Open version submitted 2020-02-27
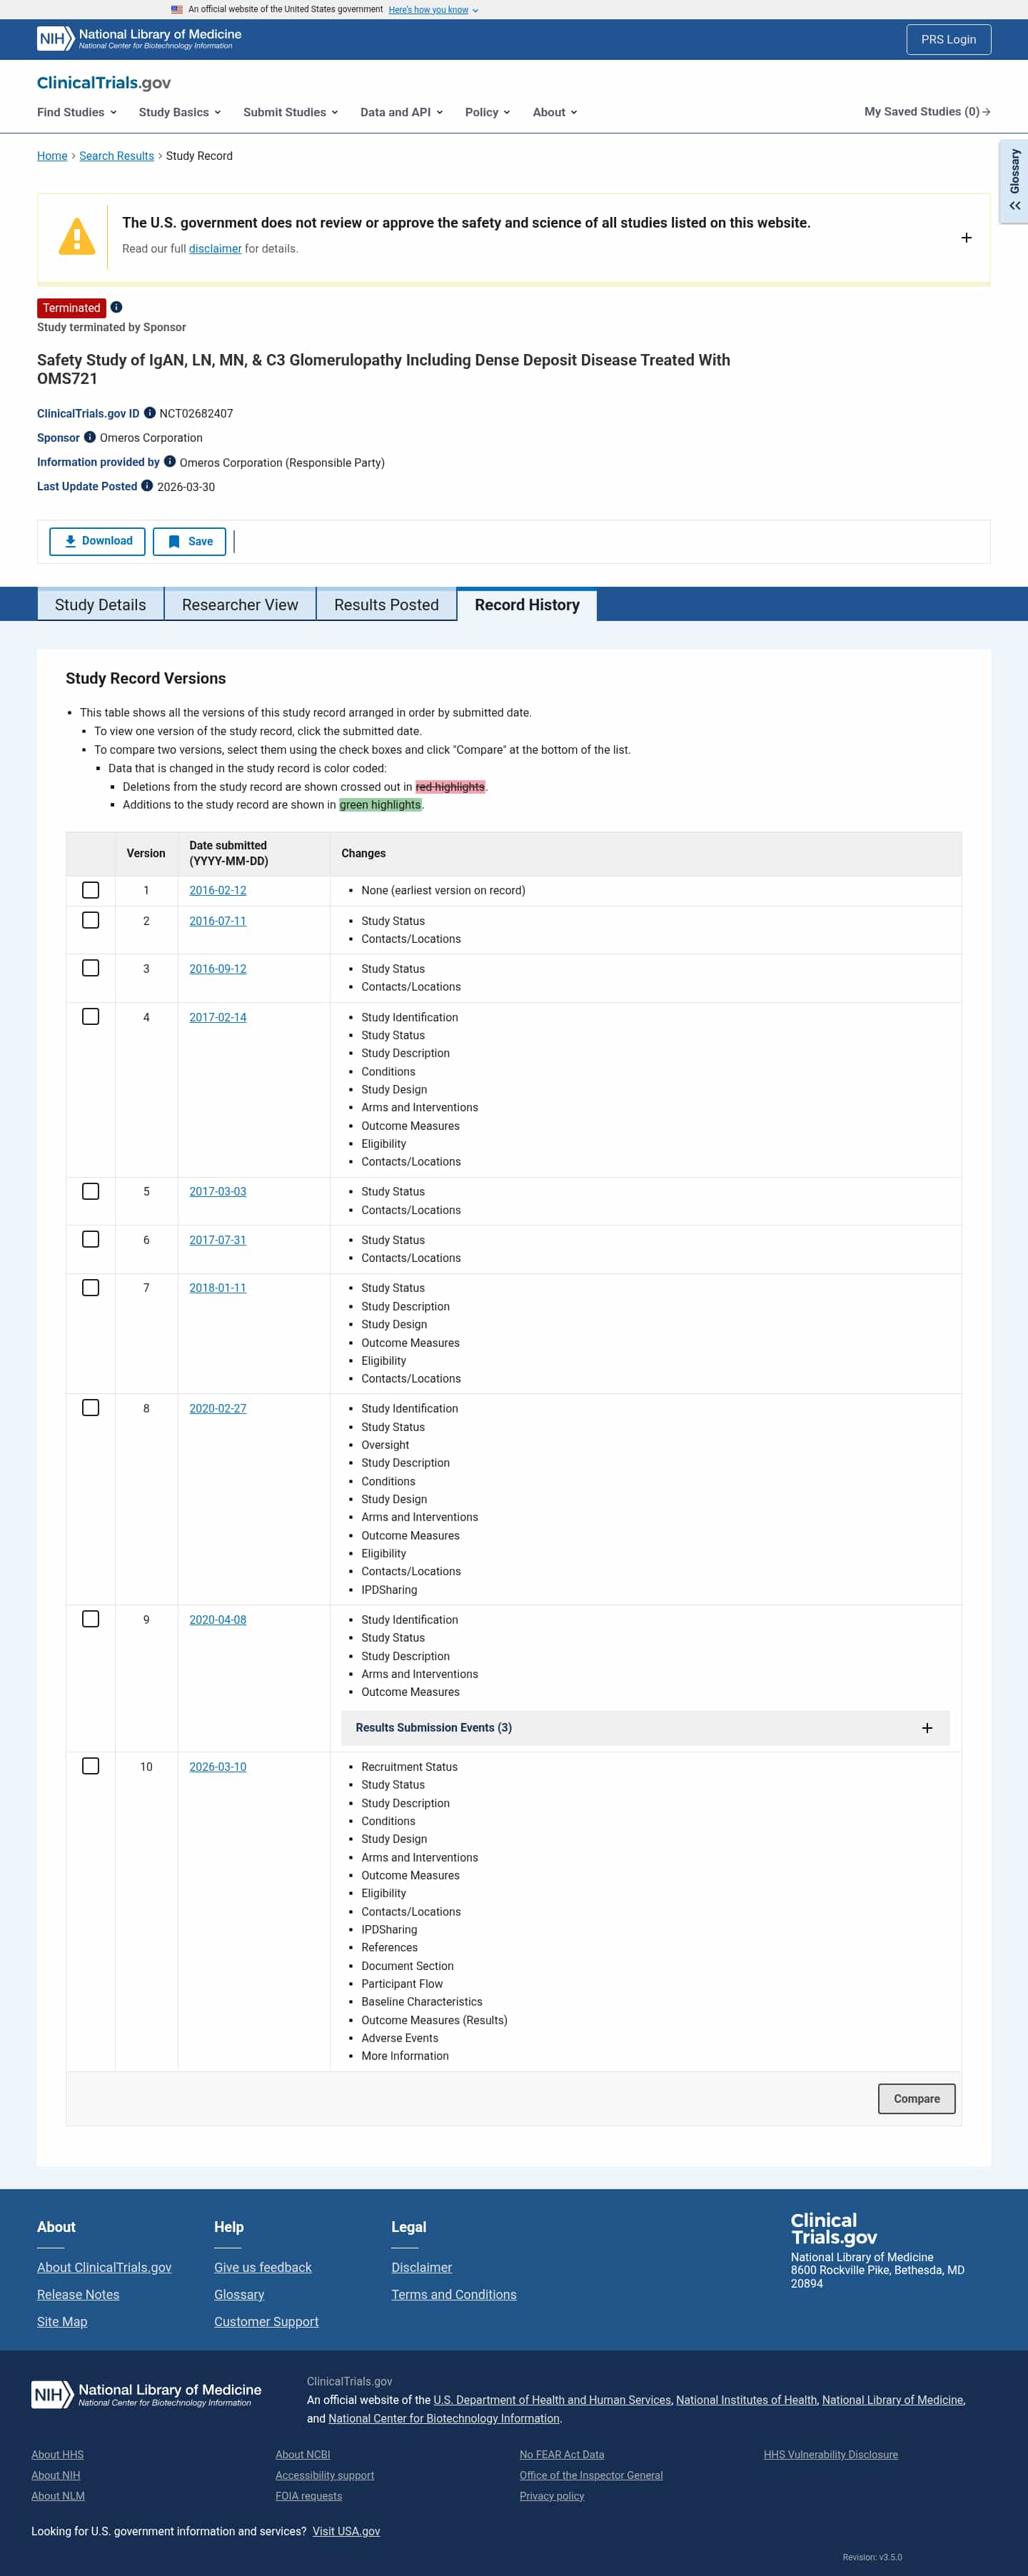 coord(217,1408)
